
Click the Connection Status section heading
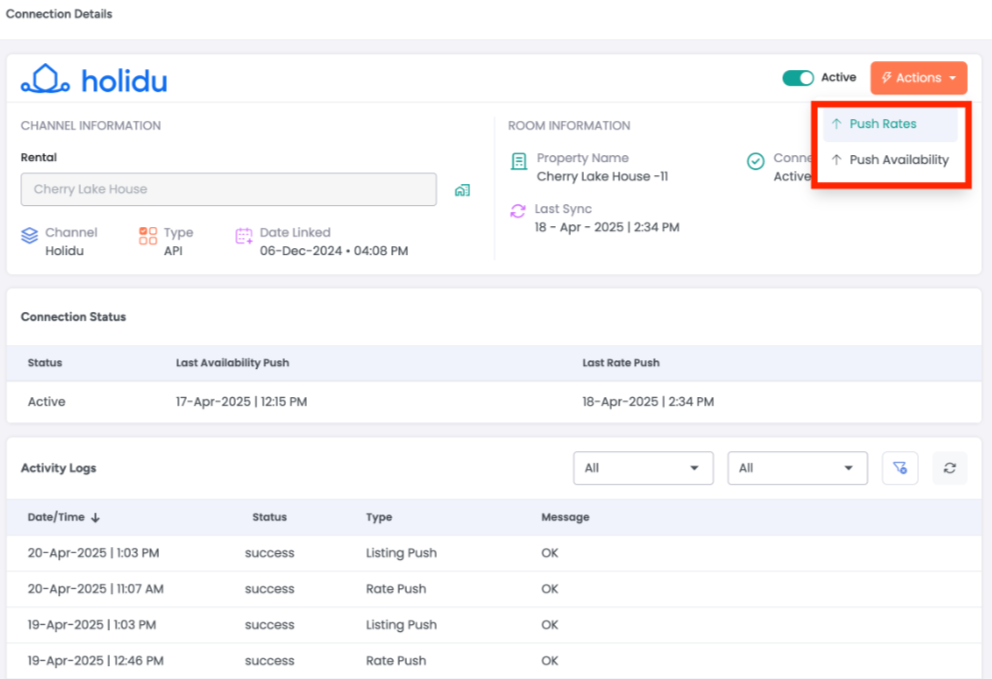coord(73,317)
